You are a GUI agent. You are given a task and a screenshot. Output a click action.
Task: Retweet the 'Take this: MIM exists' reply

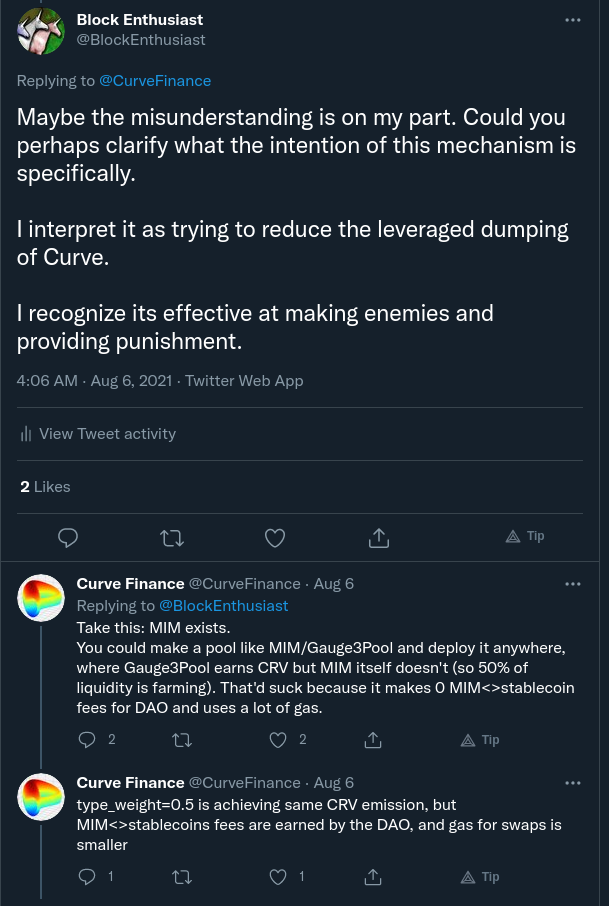click(183, 740)
